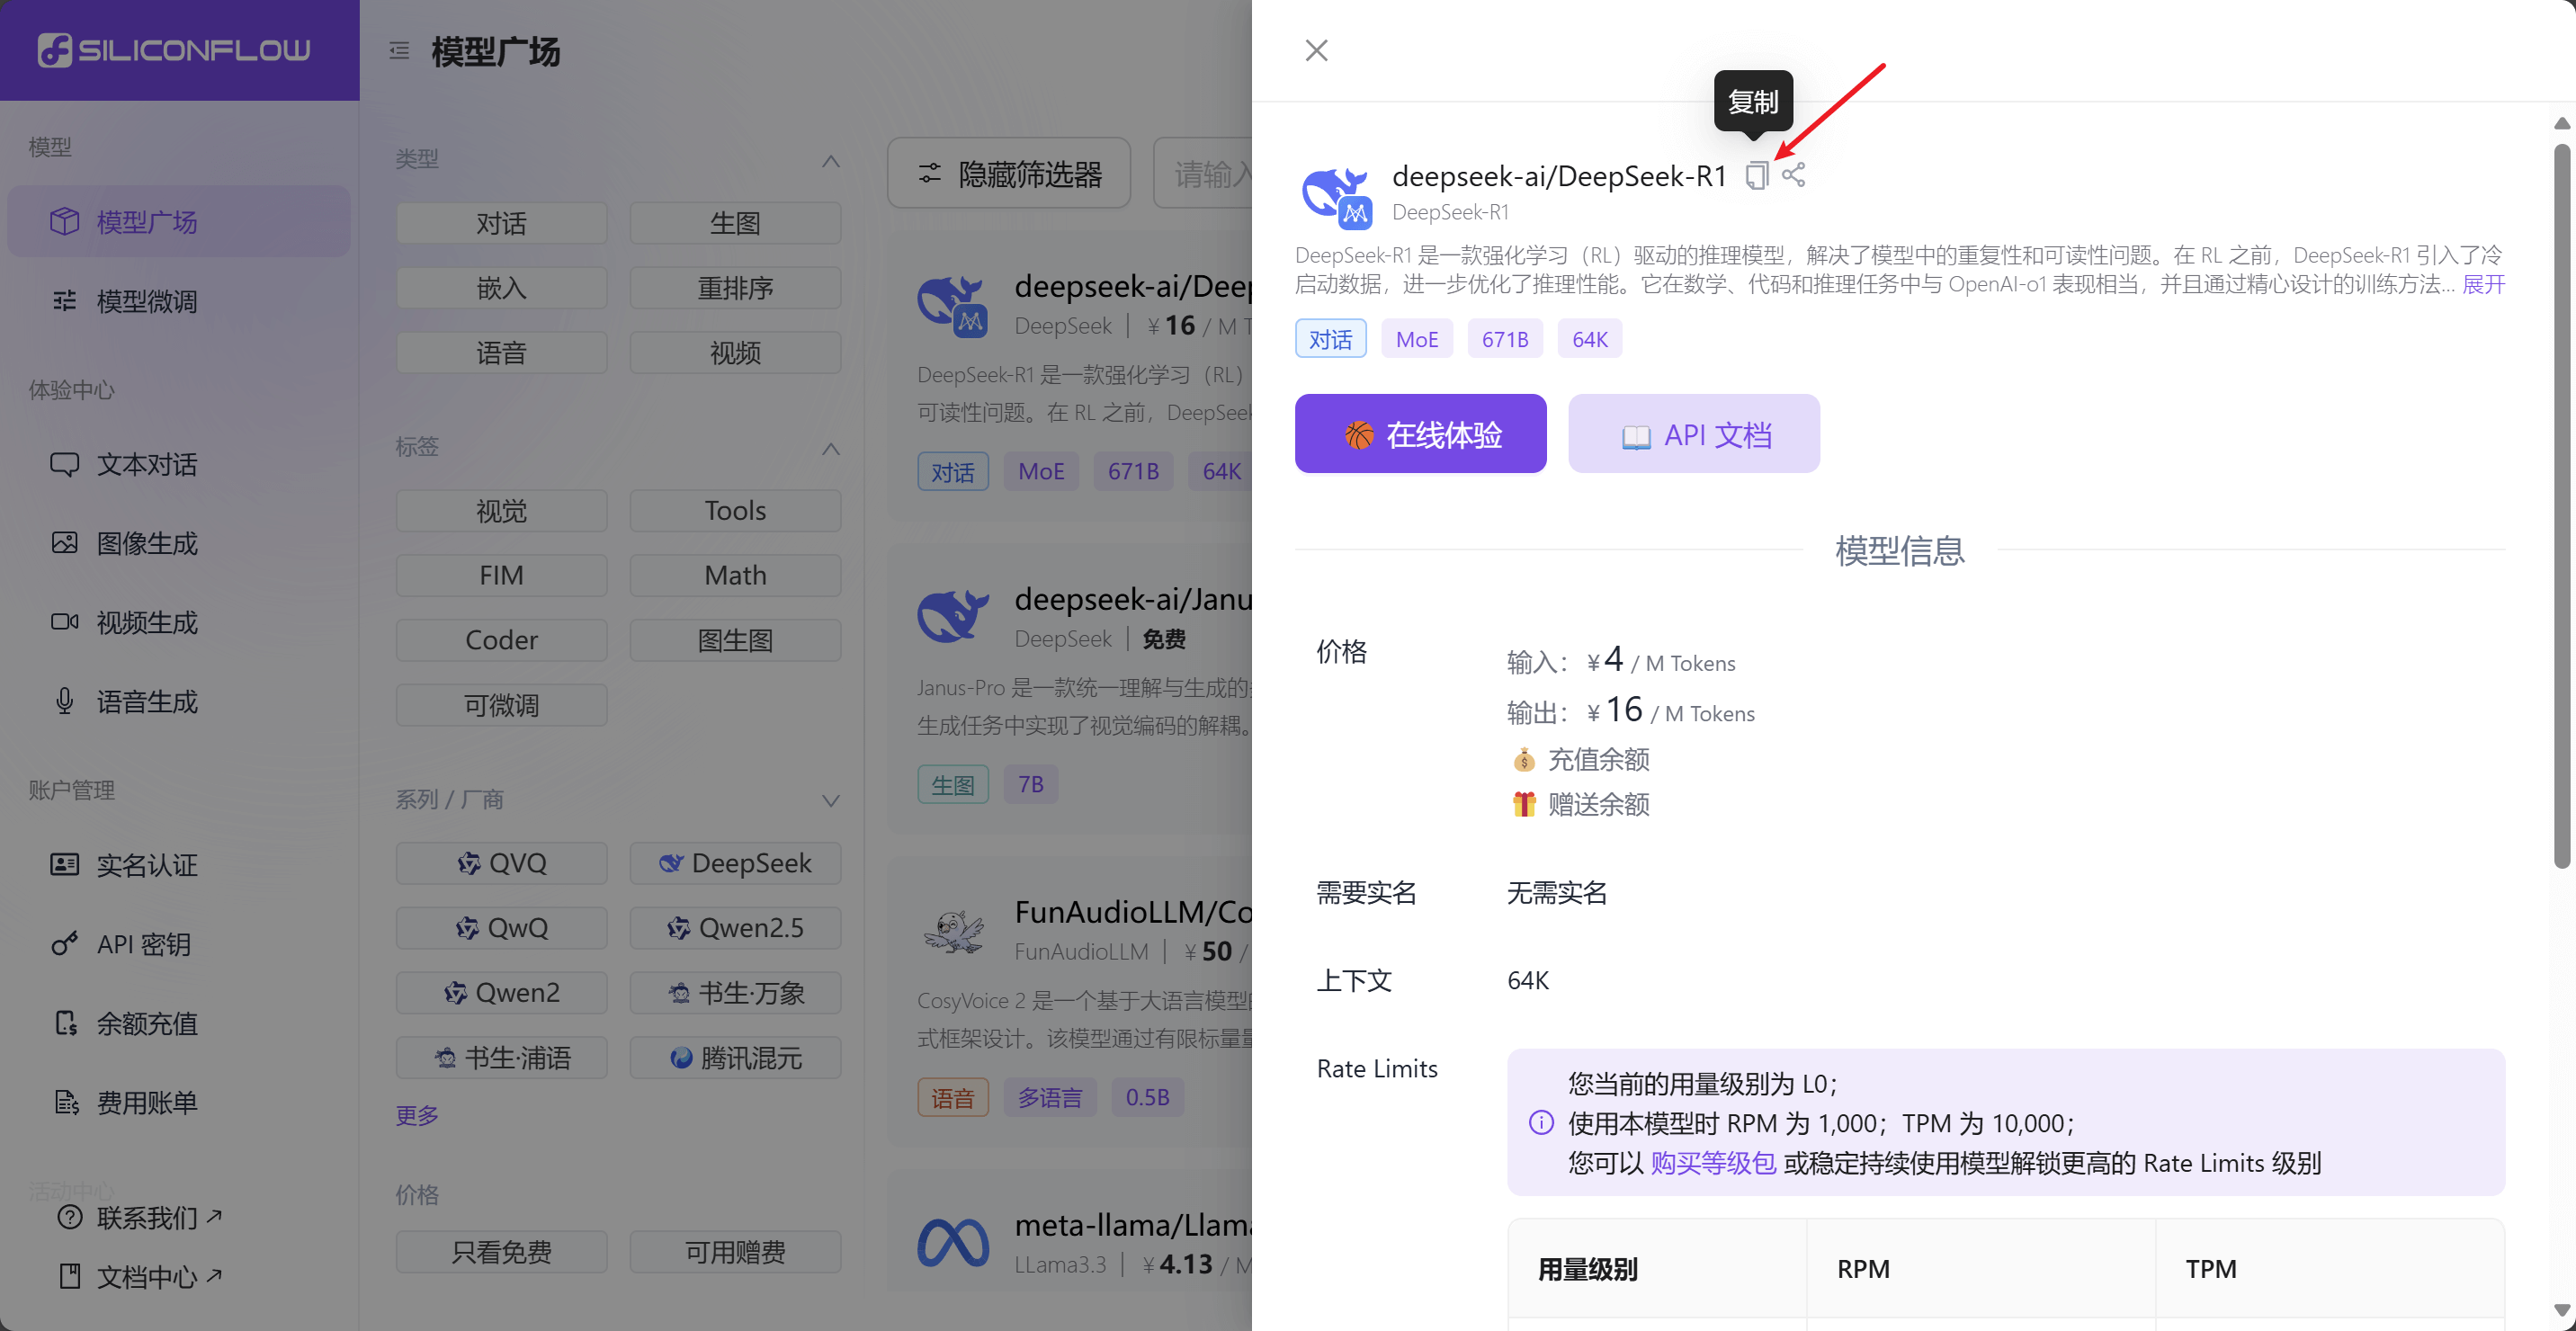Go to API 密钥 page

click(x=143, y=944)
